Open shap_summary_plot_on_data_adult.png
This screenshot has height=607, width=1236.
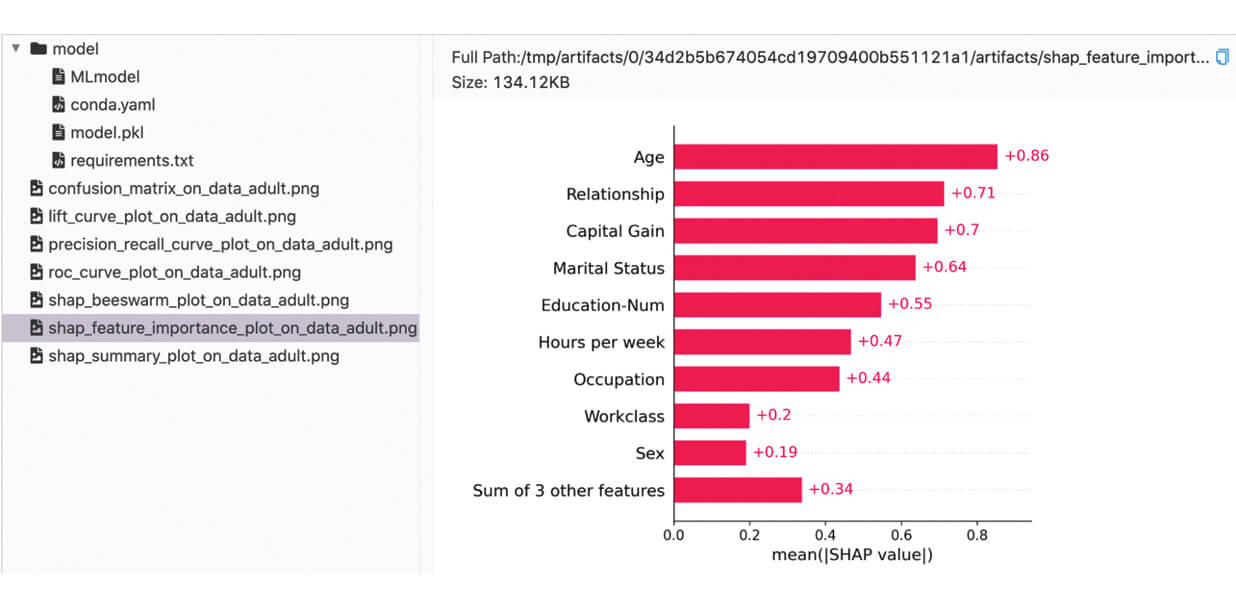193,356
